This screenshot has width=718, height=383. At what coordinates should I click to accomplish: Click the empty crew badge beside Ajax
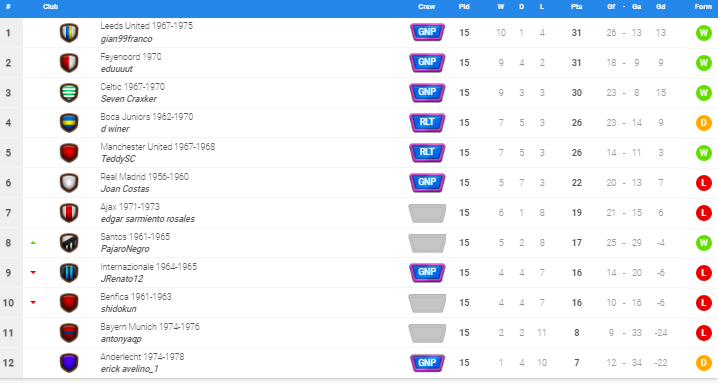tap(427, 213)
